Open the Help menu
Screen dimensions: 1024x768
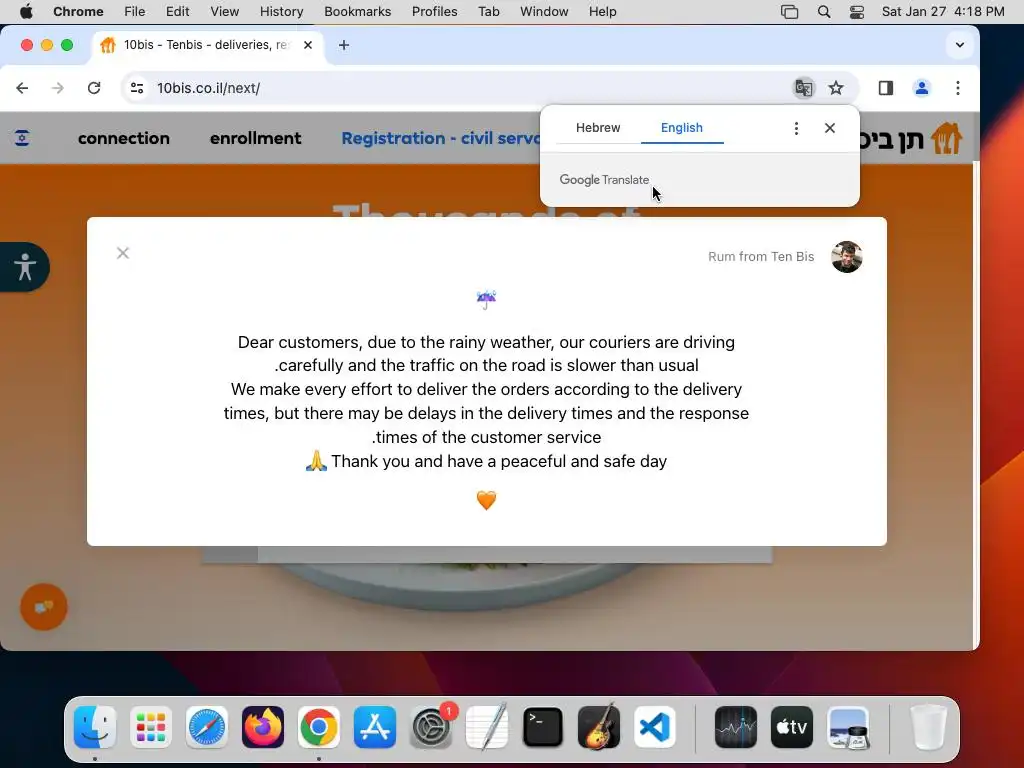[x=602, y=11]
